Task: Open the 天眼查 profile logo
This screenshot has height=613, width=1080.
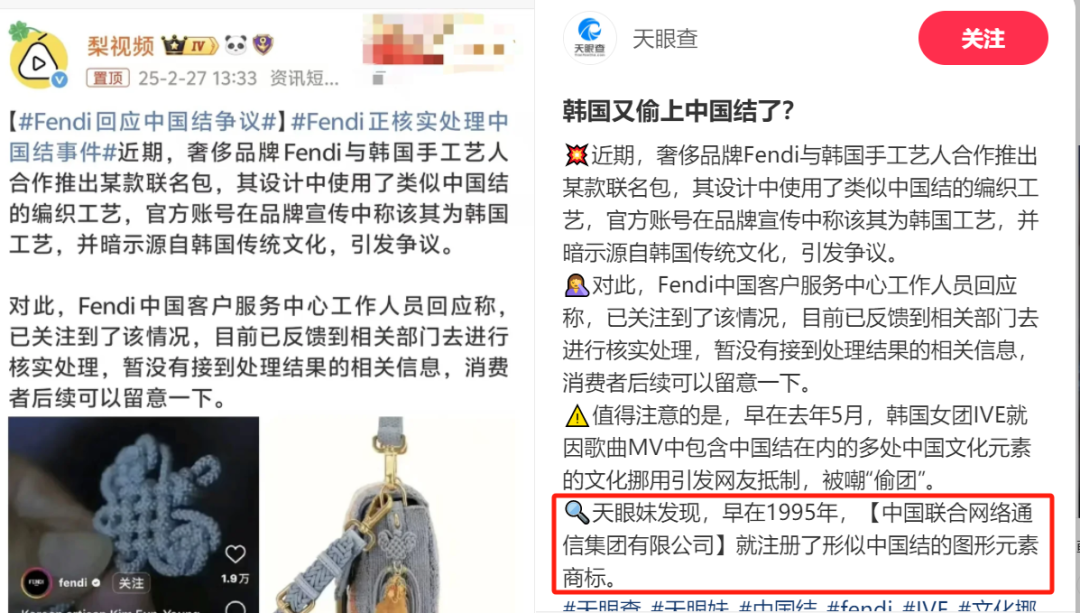Action: click(x=590, y=38)
